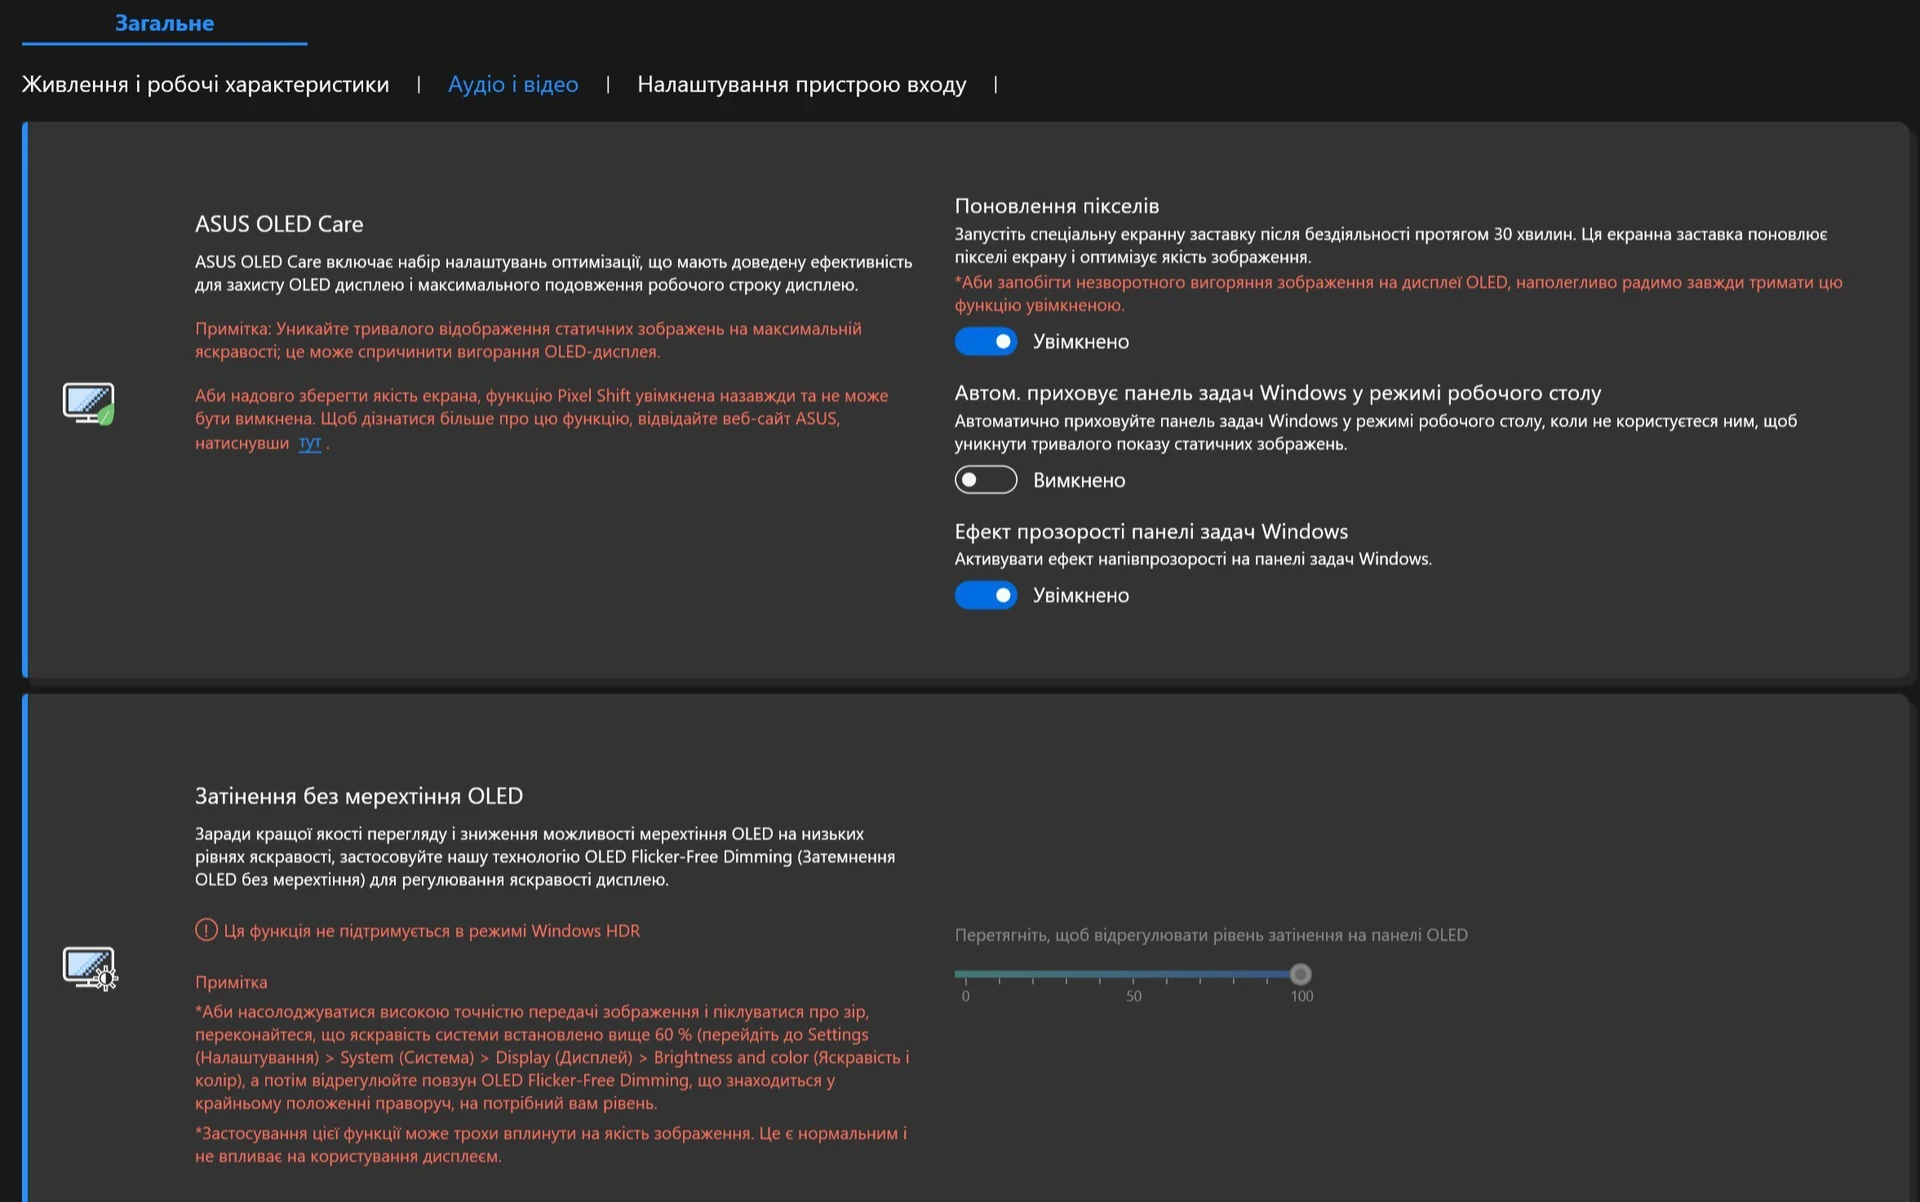
Task: Select the Аудіо і відео section
Action: tap(513, 84)
